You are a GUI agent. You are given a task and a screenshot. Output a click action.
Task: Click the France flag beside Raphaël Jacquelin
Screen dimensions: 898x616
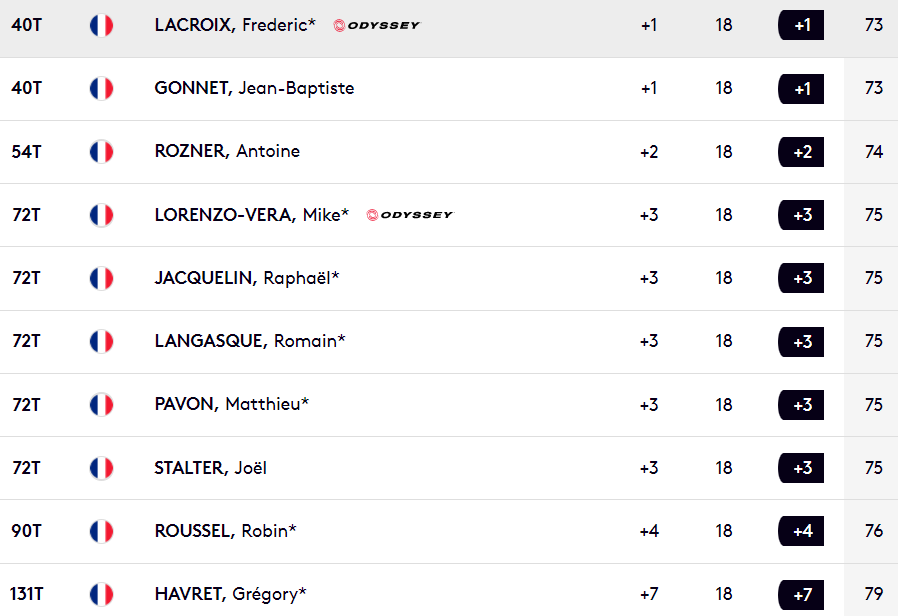101,278
